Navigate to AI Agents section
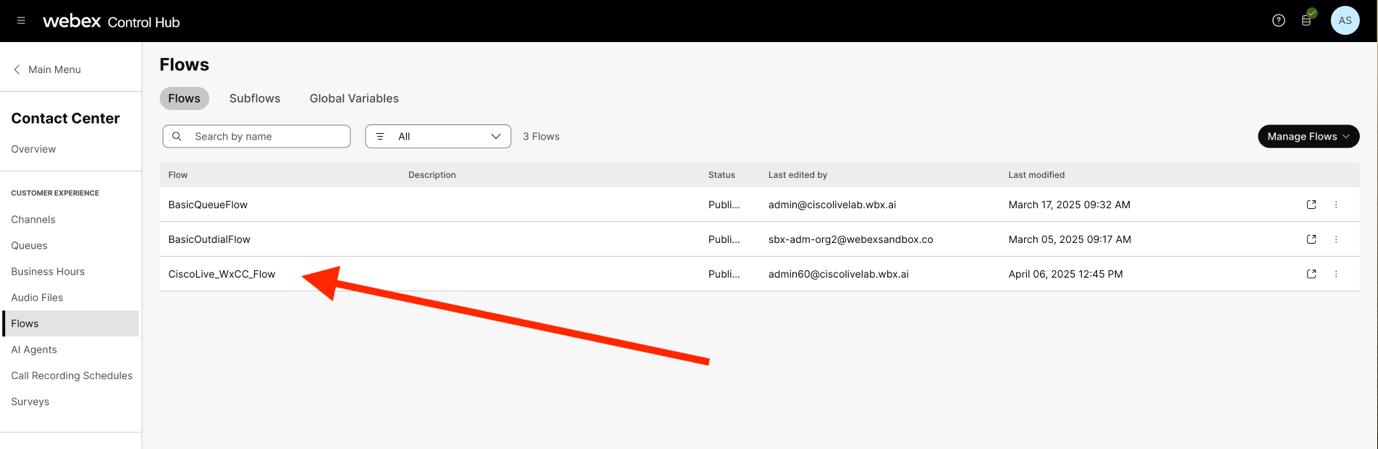Viewport: 1378px width, 449px height. [34, 350]
